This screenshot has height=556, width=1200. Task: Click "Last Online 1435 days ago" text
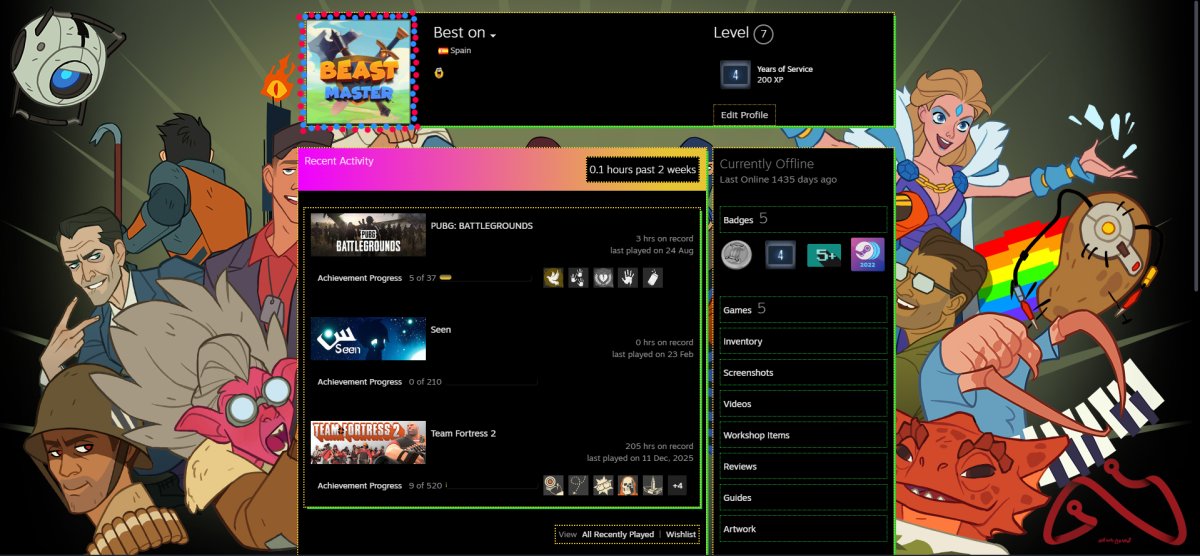coord(778,180)
